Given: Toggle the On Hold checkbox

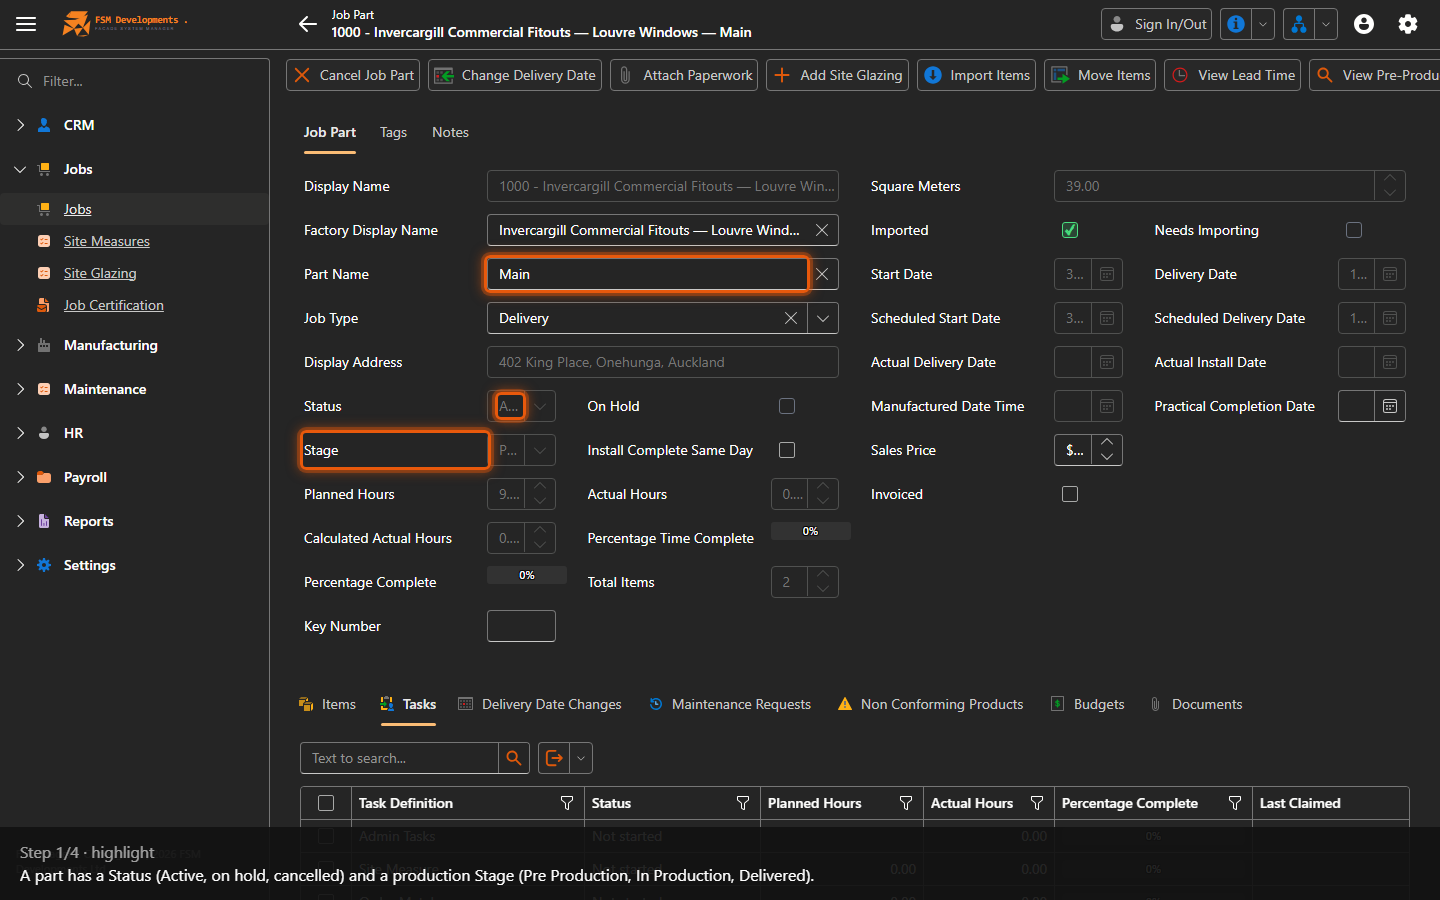Looking at the screenshot, I should 787,406.
